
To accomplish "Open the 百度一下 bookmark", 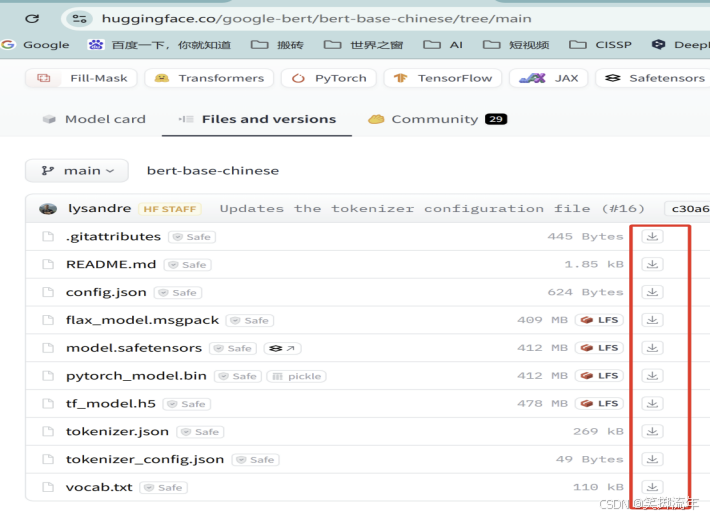I will click(x=159, y=45).
